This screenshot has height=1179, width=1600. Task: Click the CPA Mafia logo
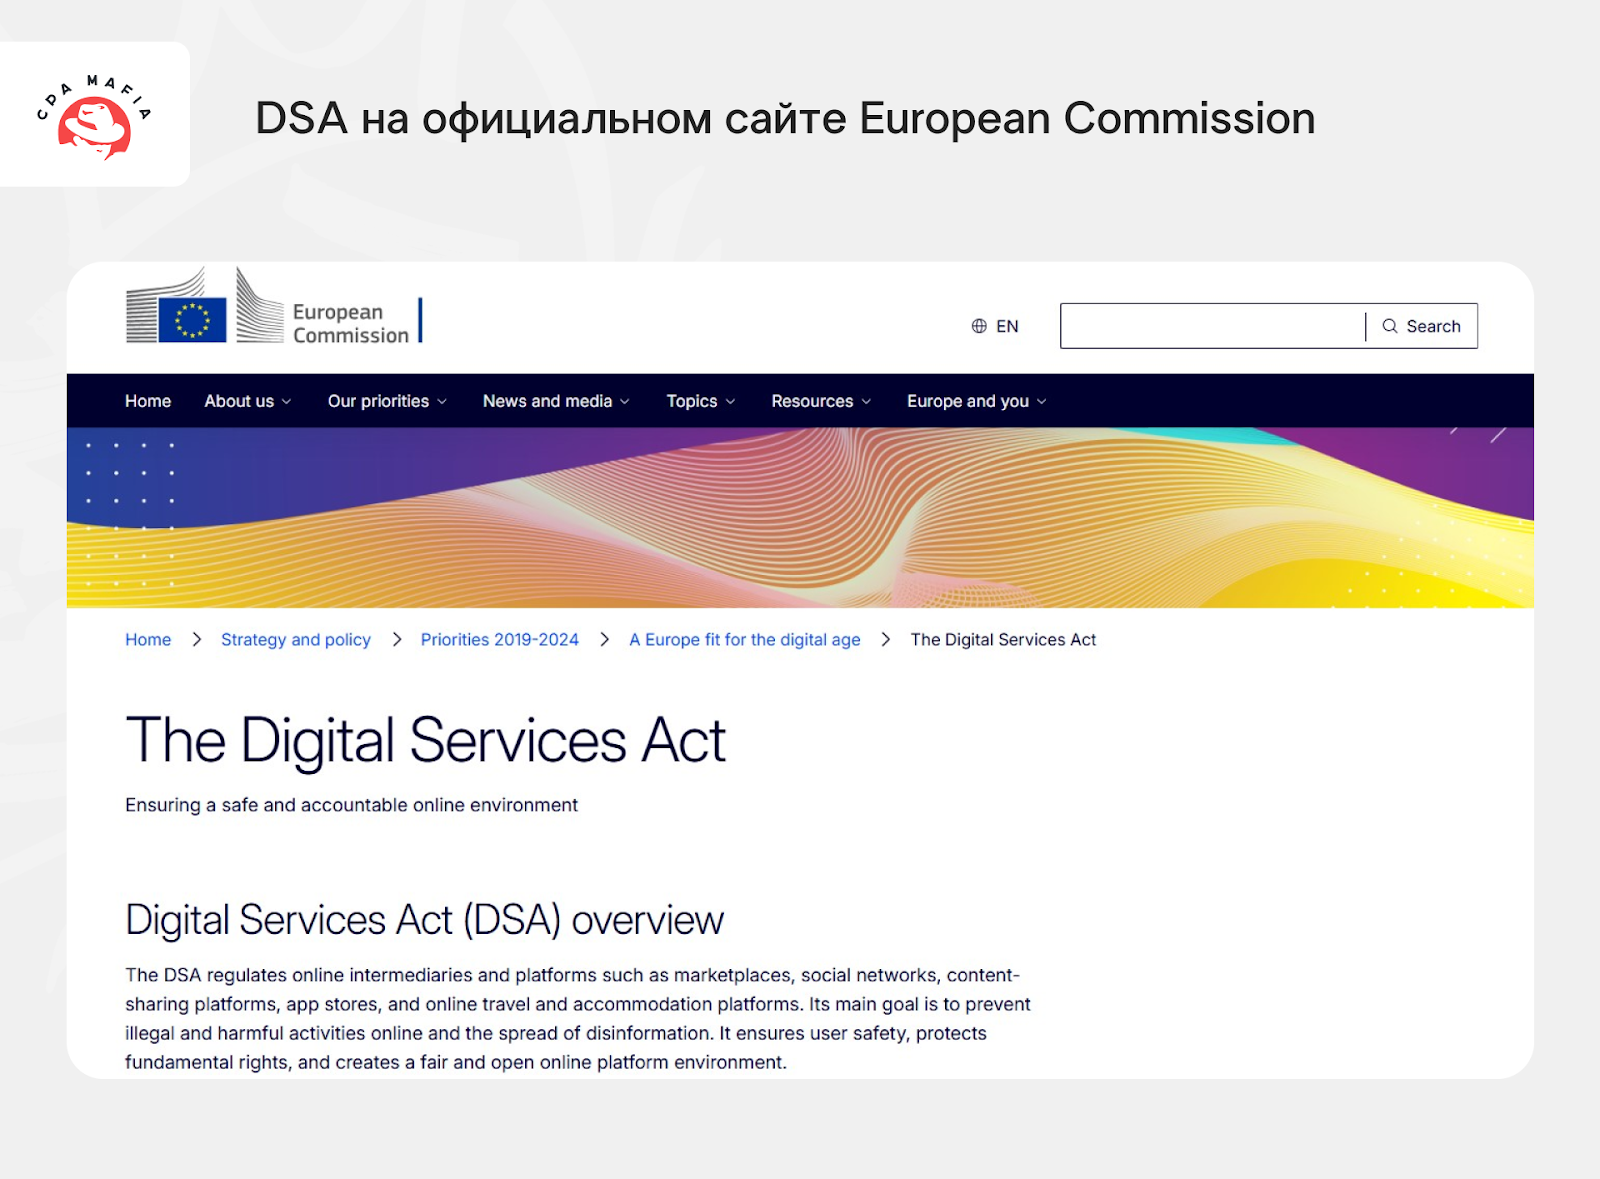click(x=94, y=117)
